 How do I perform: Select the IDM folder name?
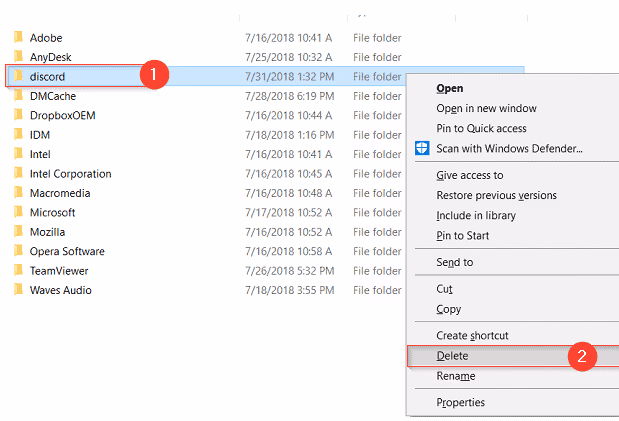coord(40,135)
